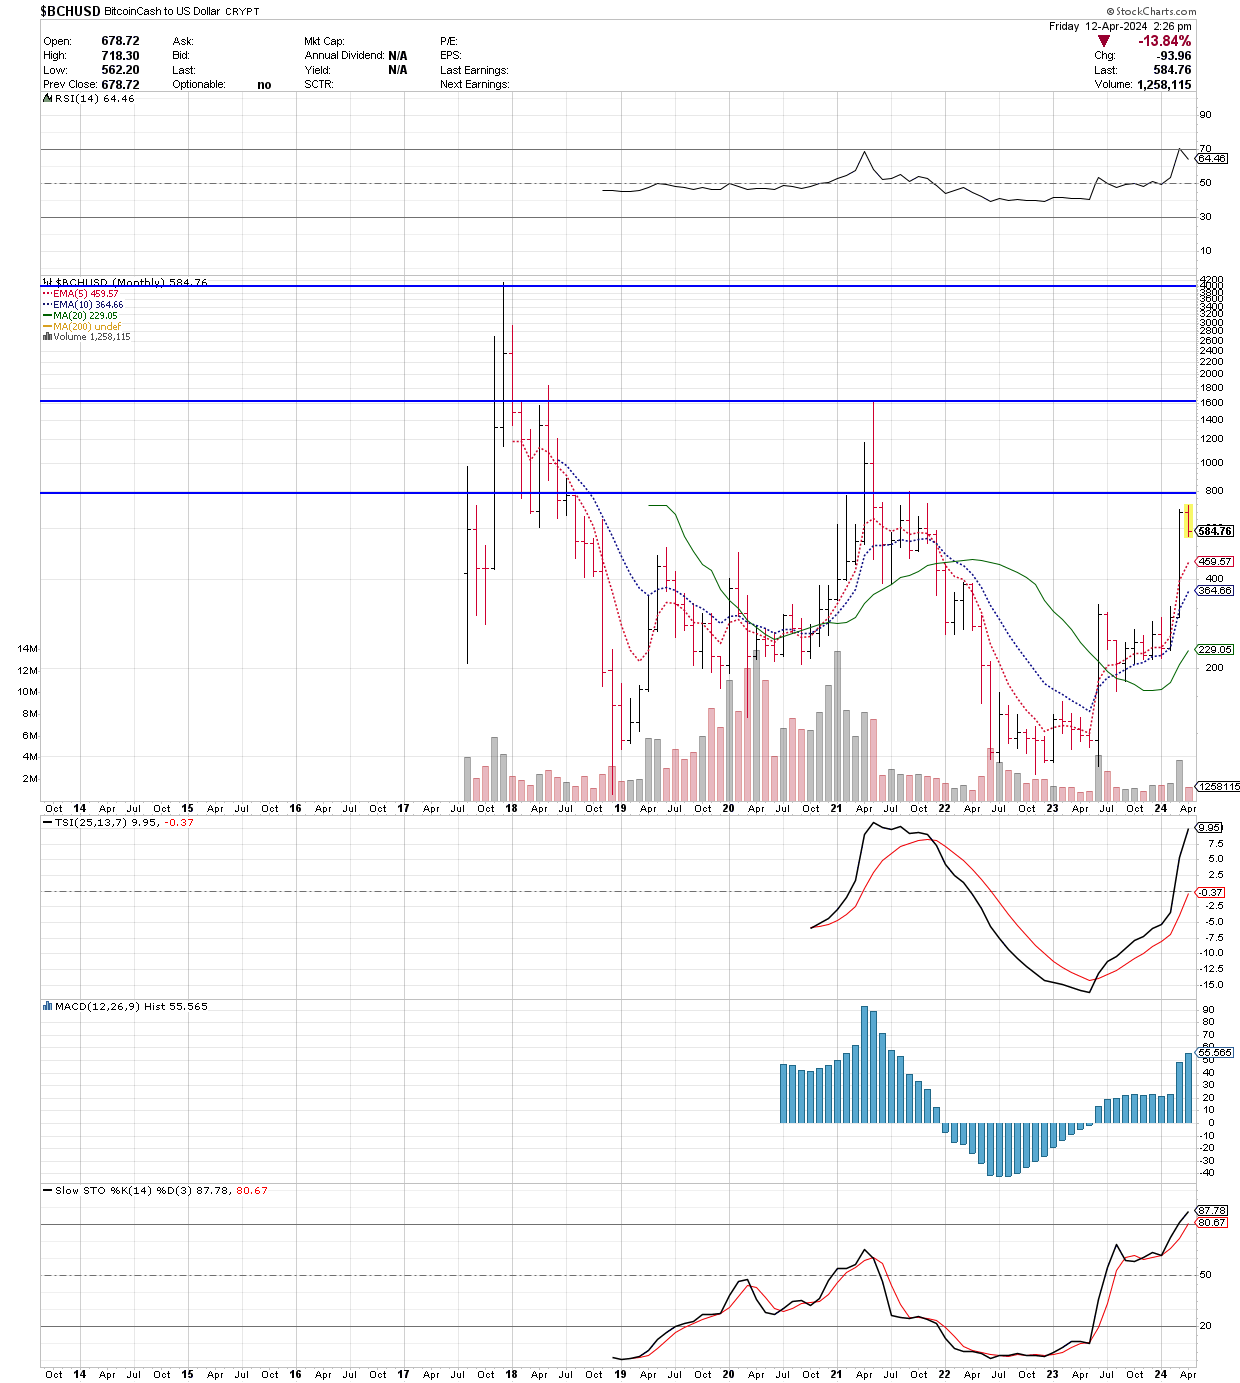Click the date 'Friday 12-Apr-2024 2:26 pm'
The width and height of the screenshot is (1240, 1383).
point(1120,26)
